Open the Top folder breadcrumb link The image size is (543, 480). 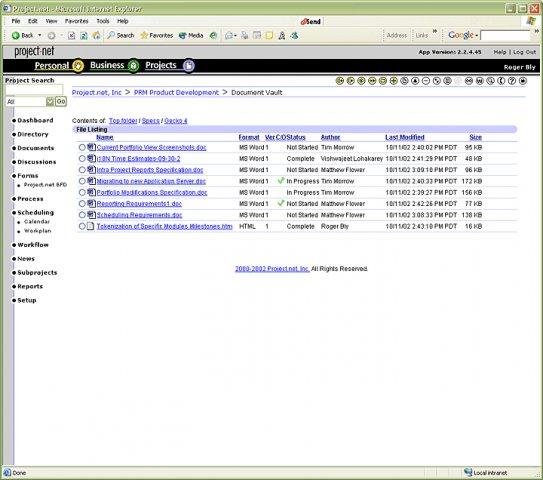point(123,121)
